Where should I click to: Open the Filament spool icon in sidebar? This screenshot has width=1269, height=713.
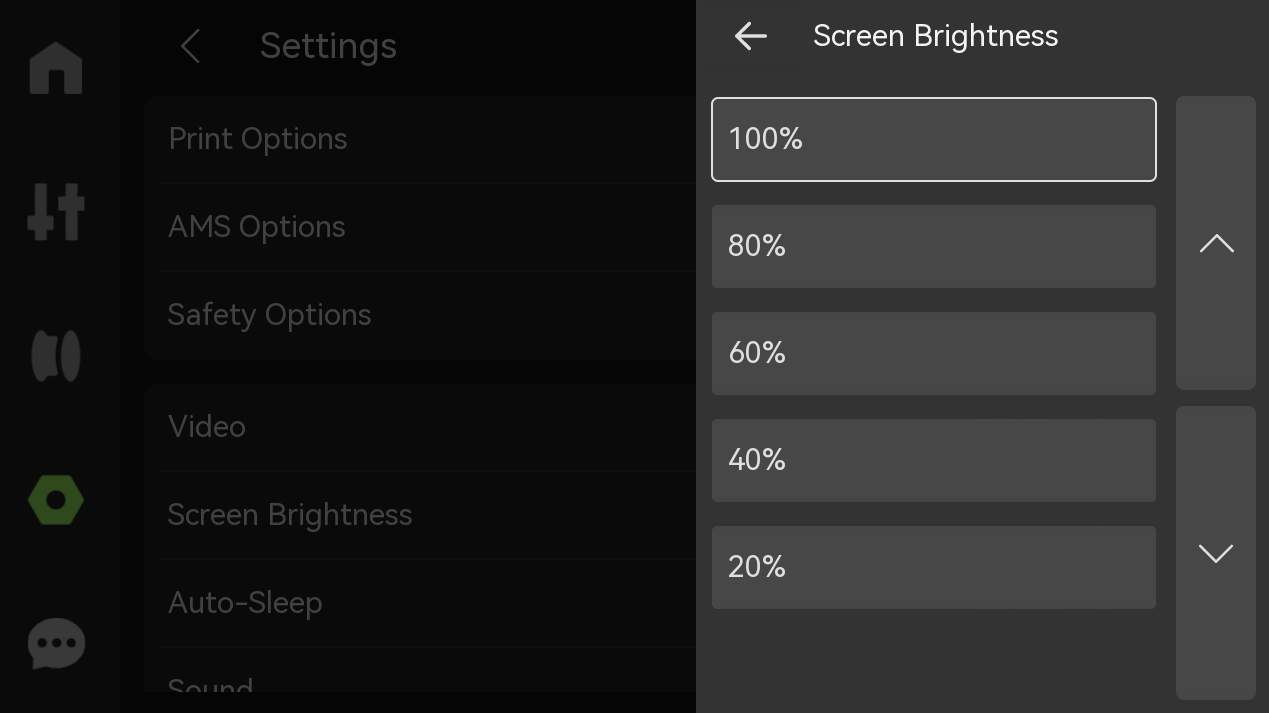56,356
